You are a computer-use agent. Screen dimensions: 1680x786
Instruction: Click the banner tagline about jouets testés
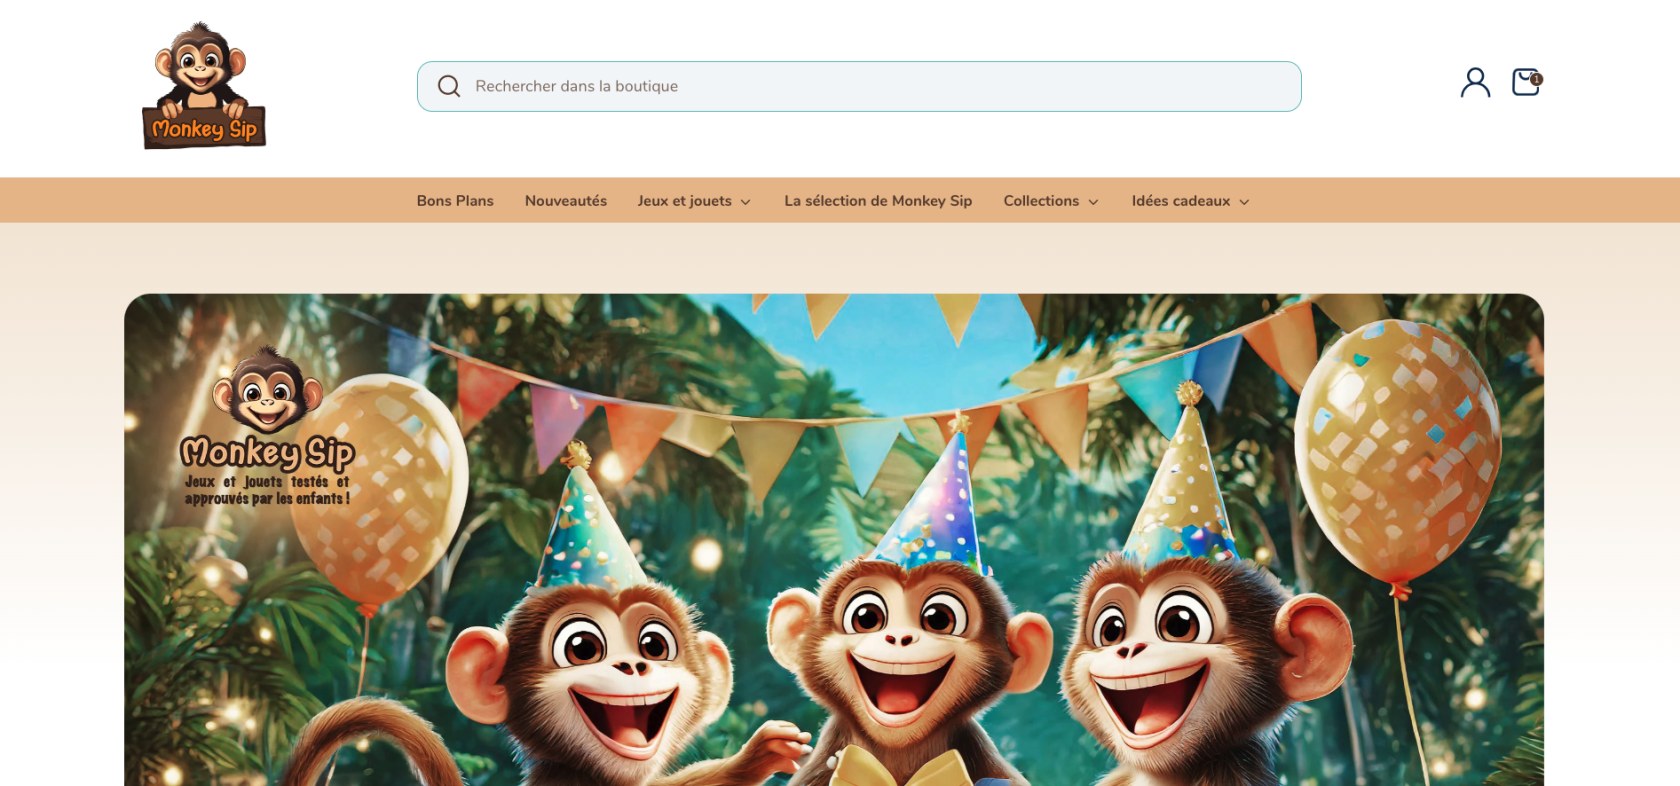pyautogui.click(x=267, y=490)
